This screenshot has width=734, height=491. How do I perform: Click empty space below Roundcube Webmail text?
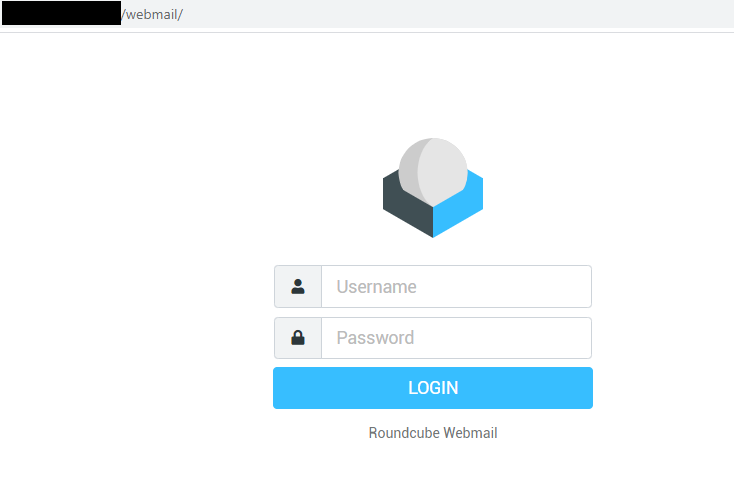433,470
